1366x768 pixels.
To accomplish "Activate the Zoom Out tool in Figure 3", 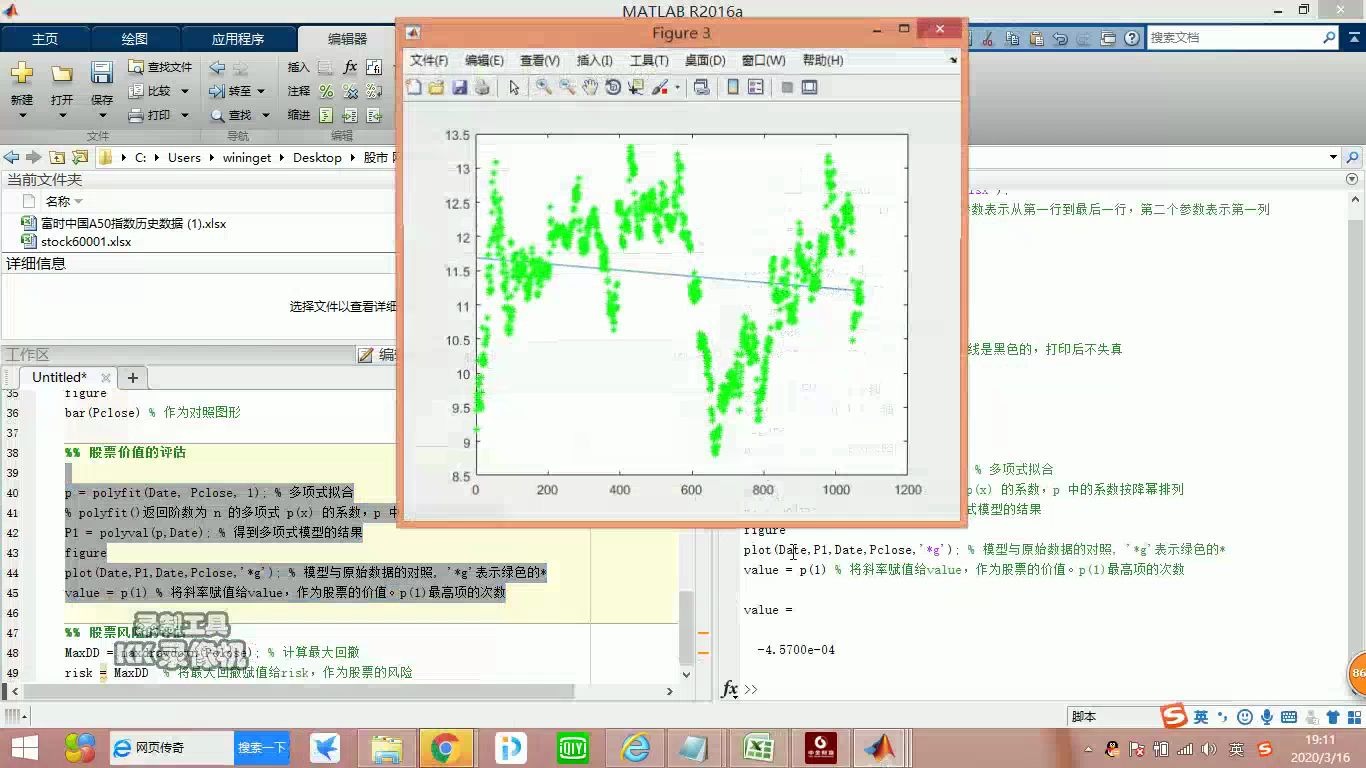I will click(567, 87).
